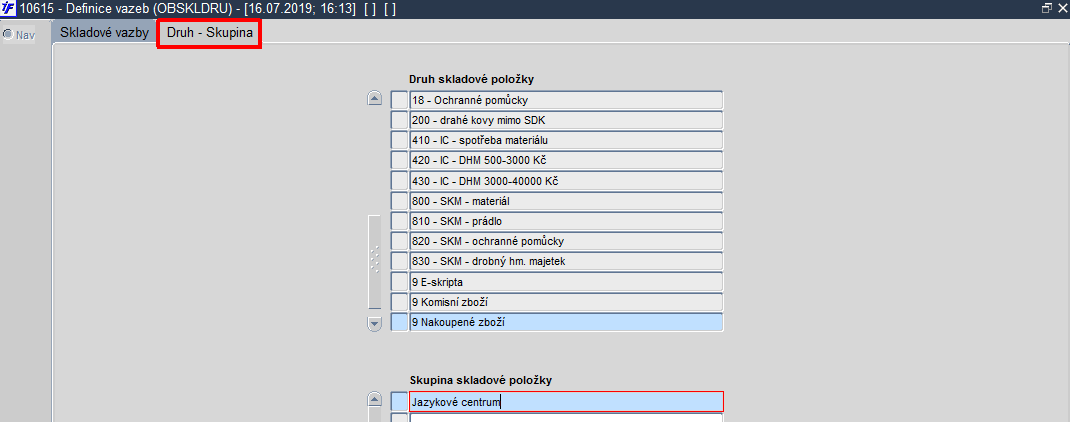
Task: Select row marker beside 9 Nakoupené zboží
Action: [x=399, y=322]
